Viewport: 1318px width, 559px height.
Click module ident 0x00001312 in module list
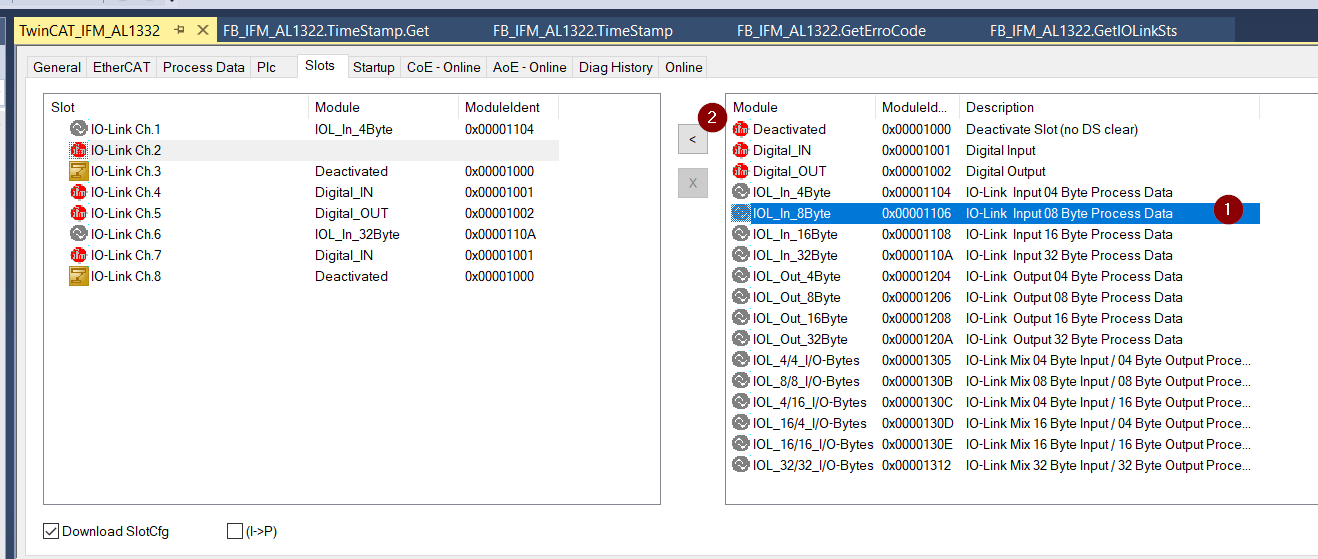point(916,465)
